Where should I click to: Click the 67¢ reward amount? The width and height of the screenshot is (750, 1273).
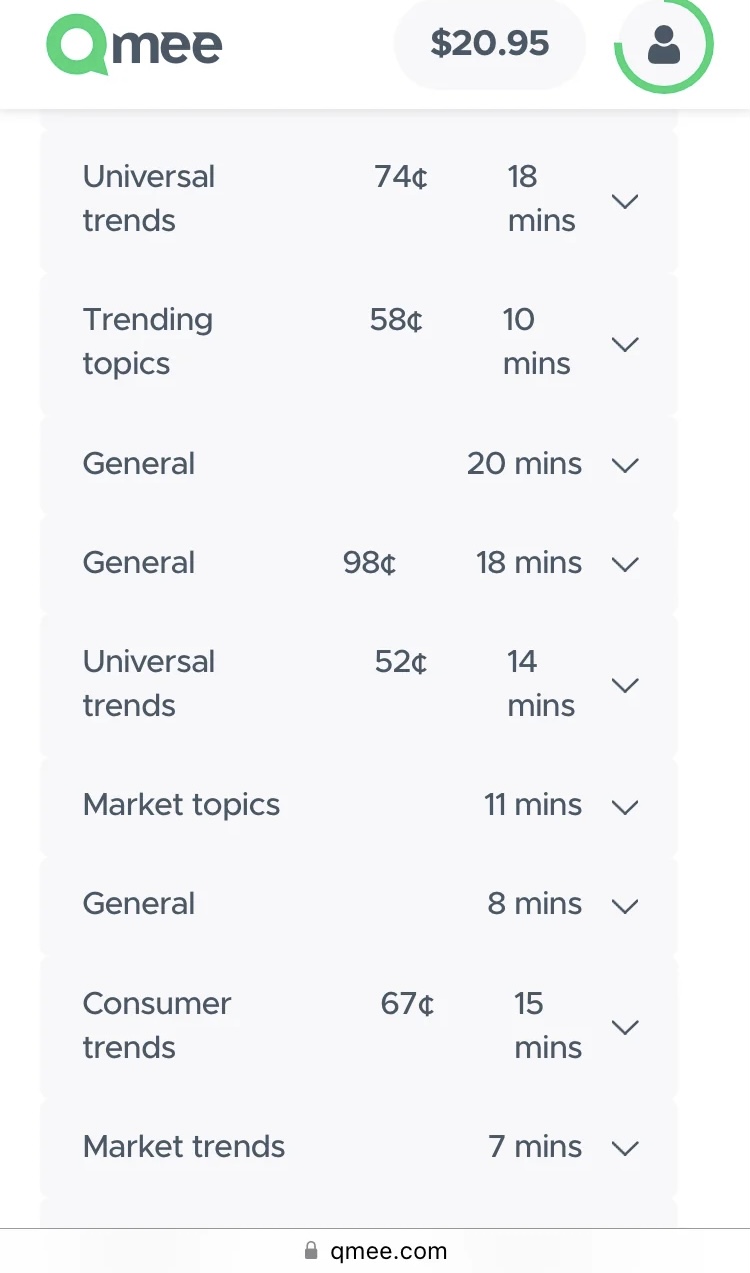(x=408, y=1003)
